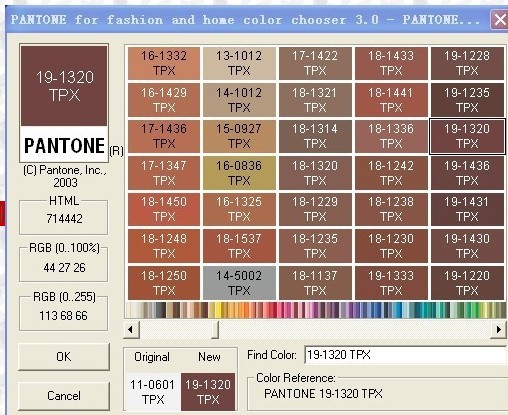The width and height of the screenshot is (508, 415).
Task: Select swatch 18-1238 TPX
Action: pyautogui.click(x=391, y=209)
